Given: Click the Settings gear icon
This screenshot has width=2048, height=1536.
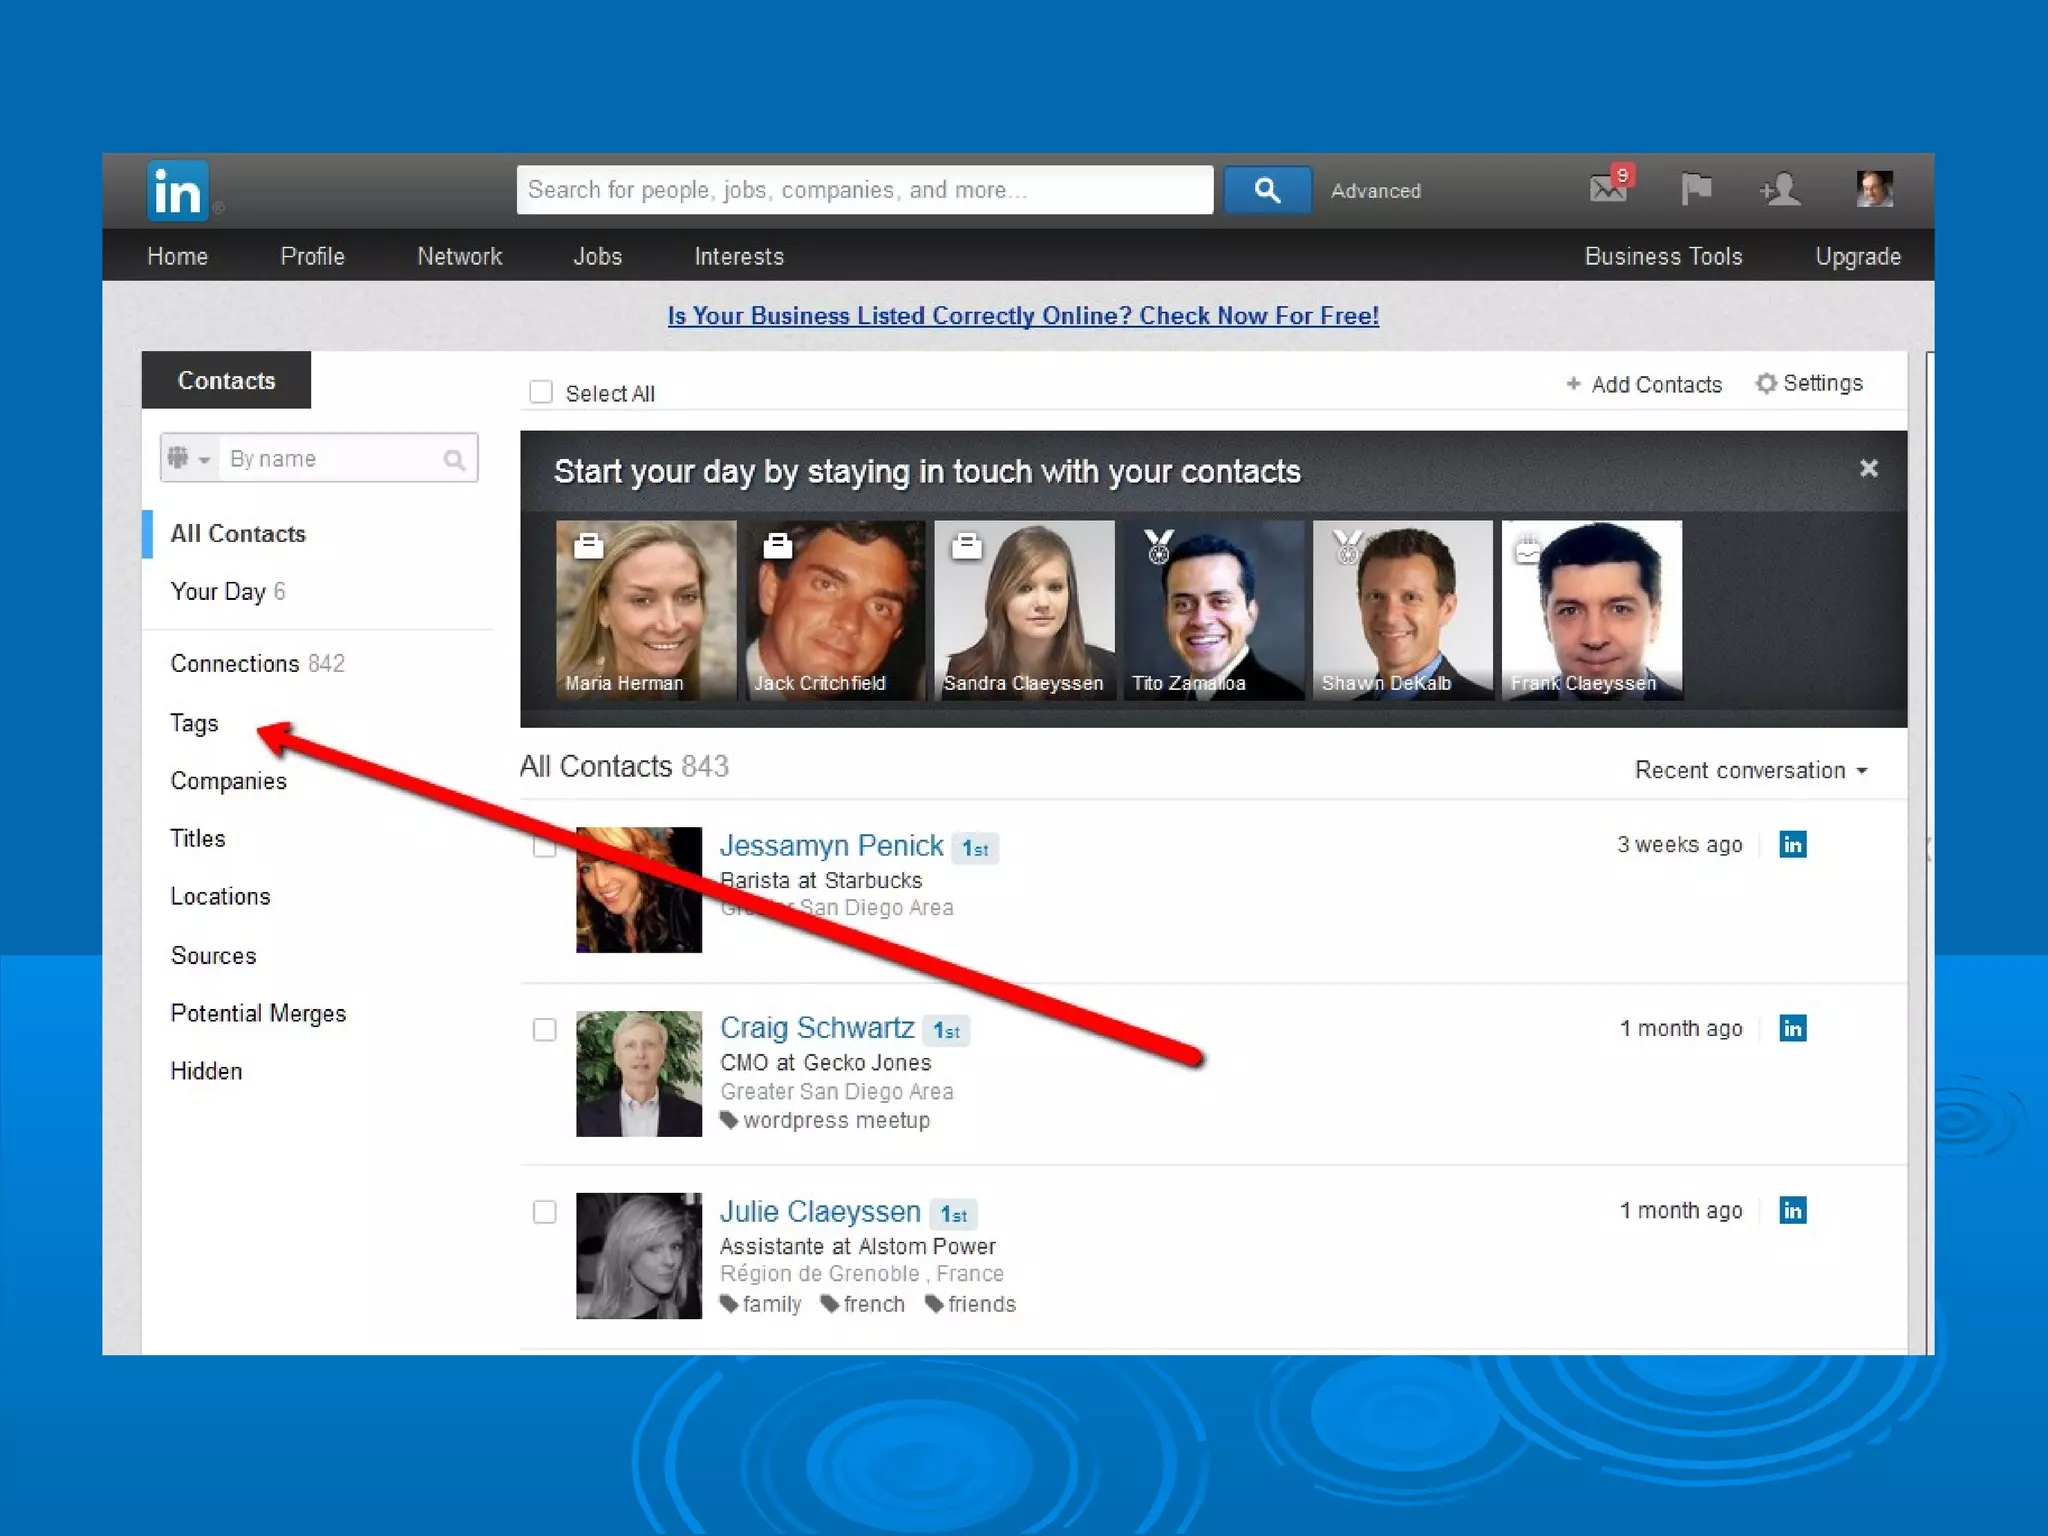Looking at the screenshot, I should pos(1766,384).
